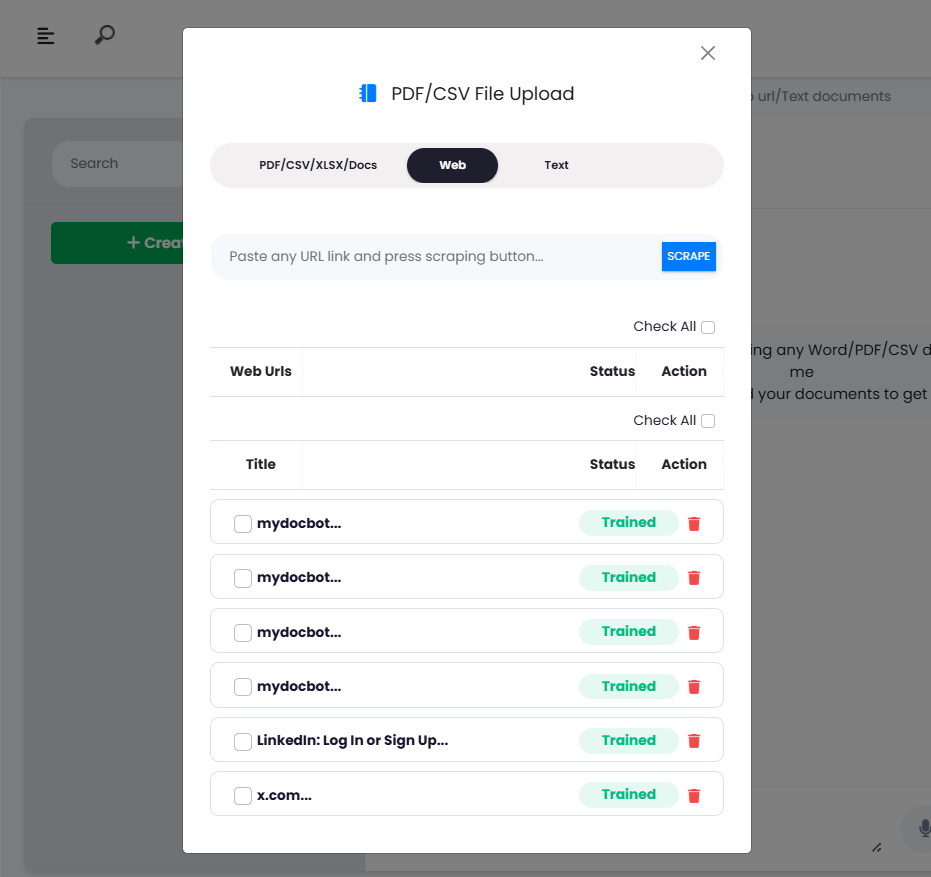This screenshot has width=931, height=877.
Task: Click the blue document icon by title
Action: coord(368,94)
